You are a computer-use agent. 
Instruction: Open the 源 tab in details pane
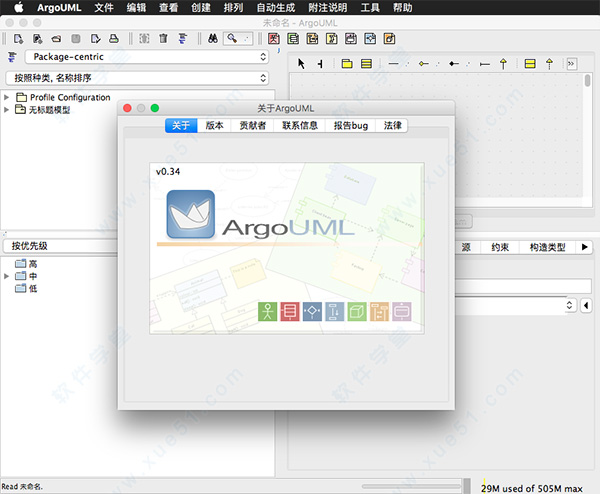pyautogui.click(x=466, y=247)
